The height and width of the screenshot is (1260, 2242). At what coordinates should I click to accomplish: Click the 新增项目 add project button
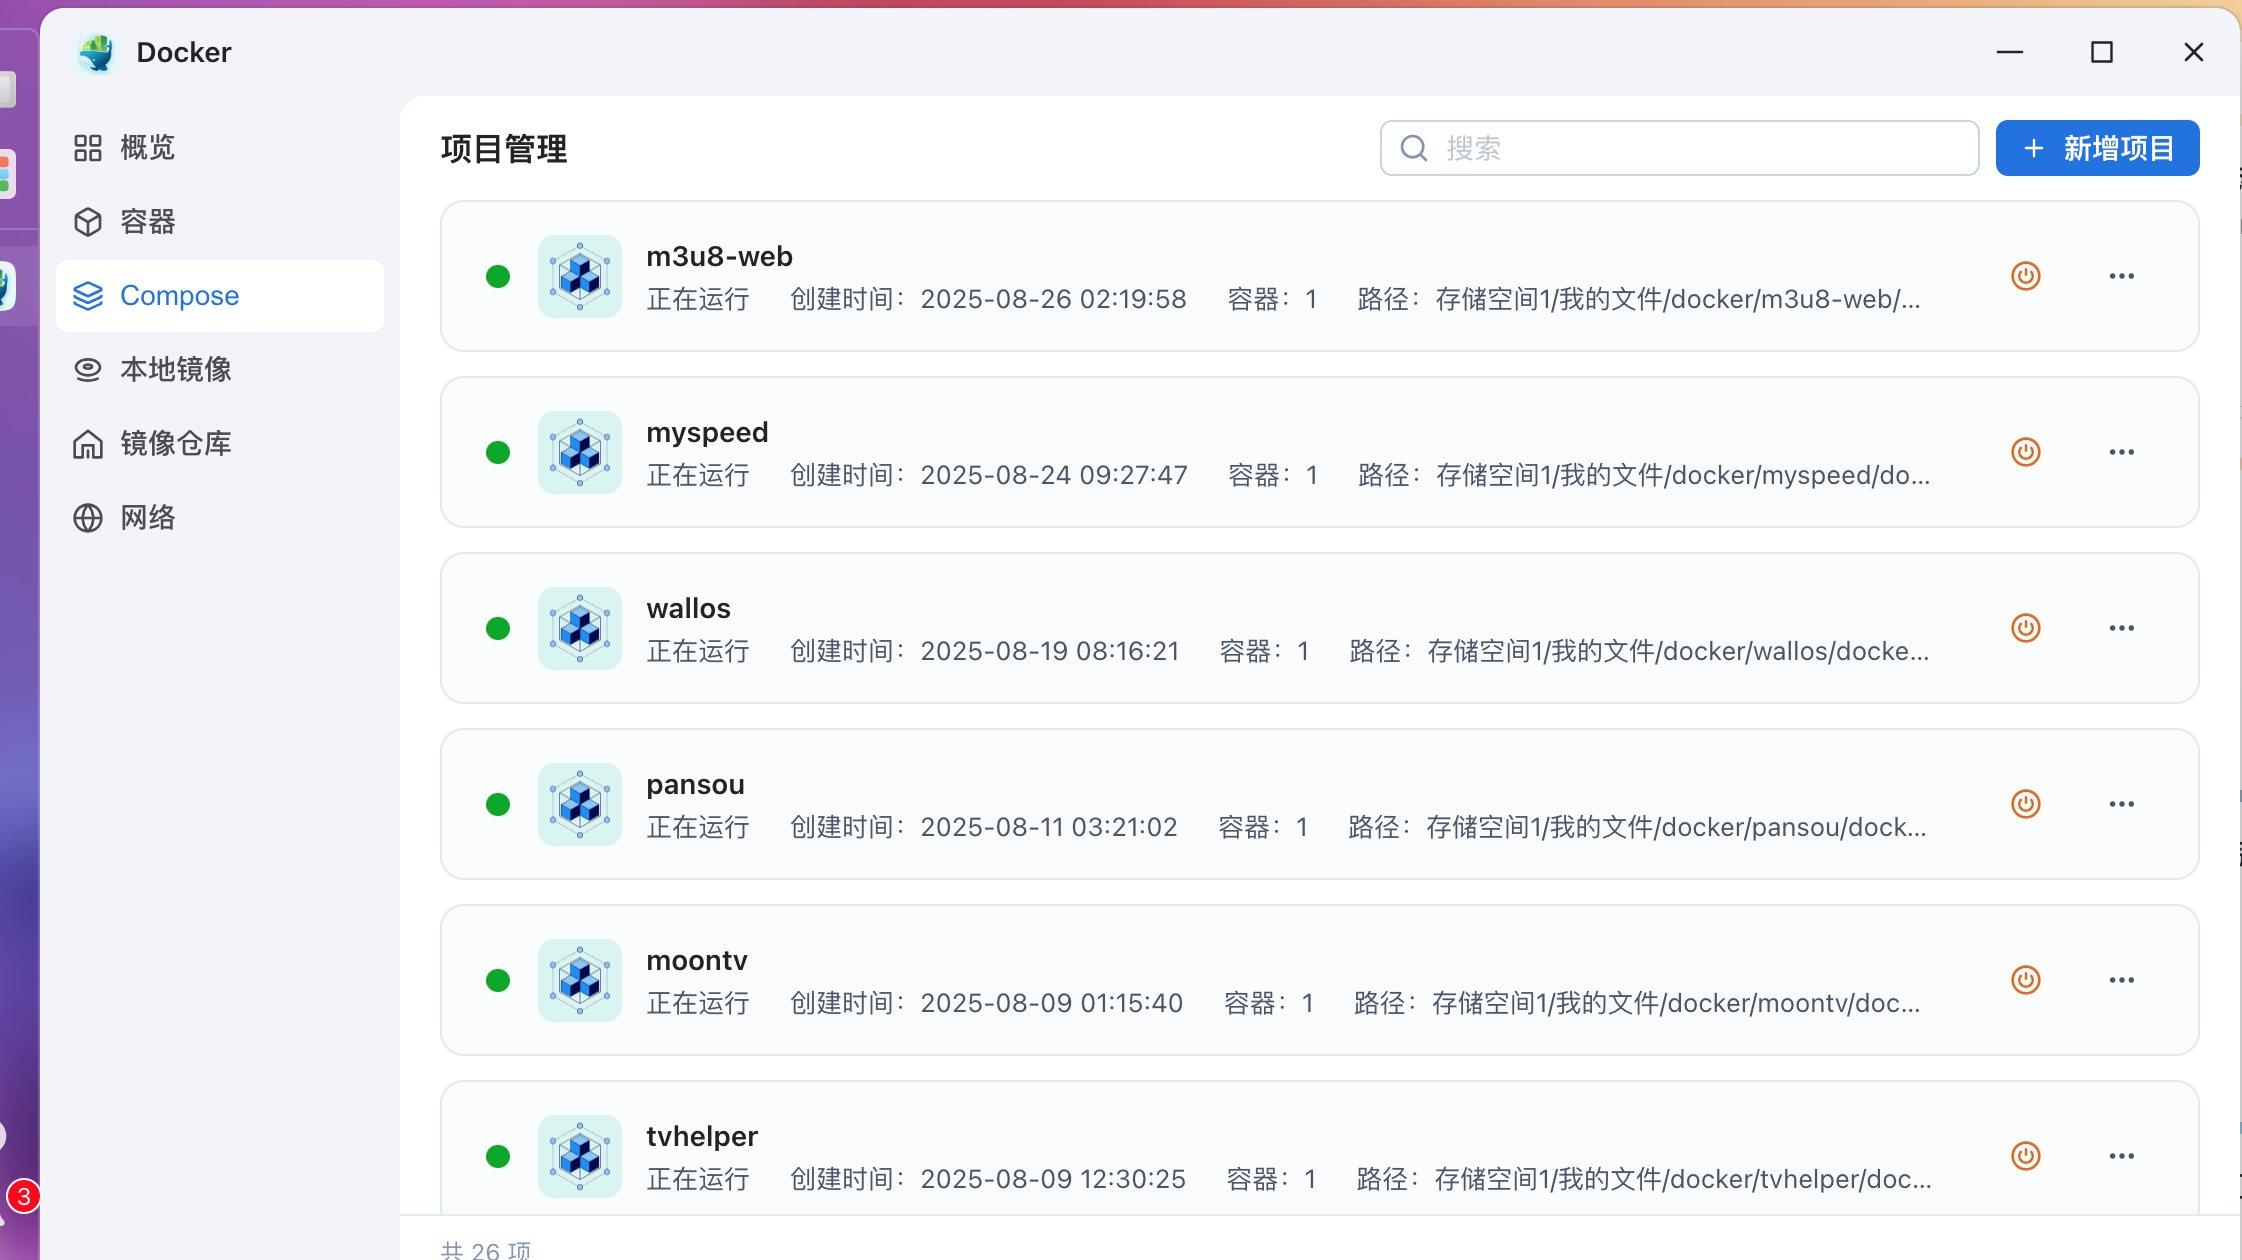point(2097,149)
